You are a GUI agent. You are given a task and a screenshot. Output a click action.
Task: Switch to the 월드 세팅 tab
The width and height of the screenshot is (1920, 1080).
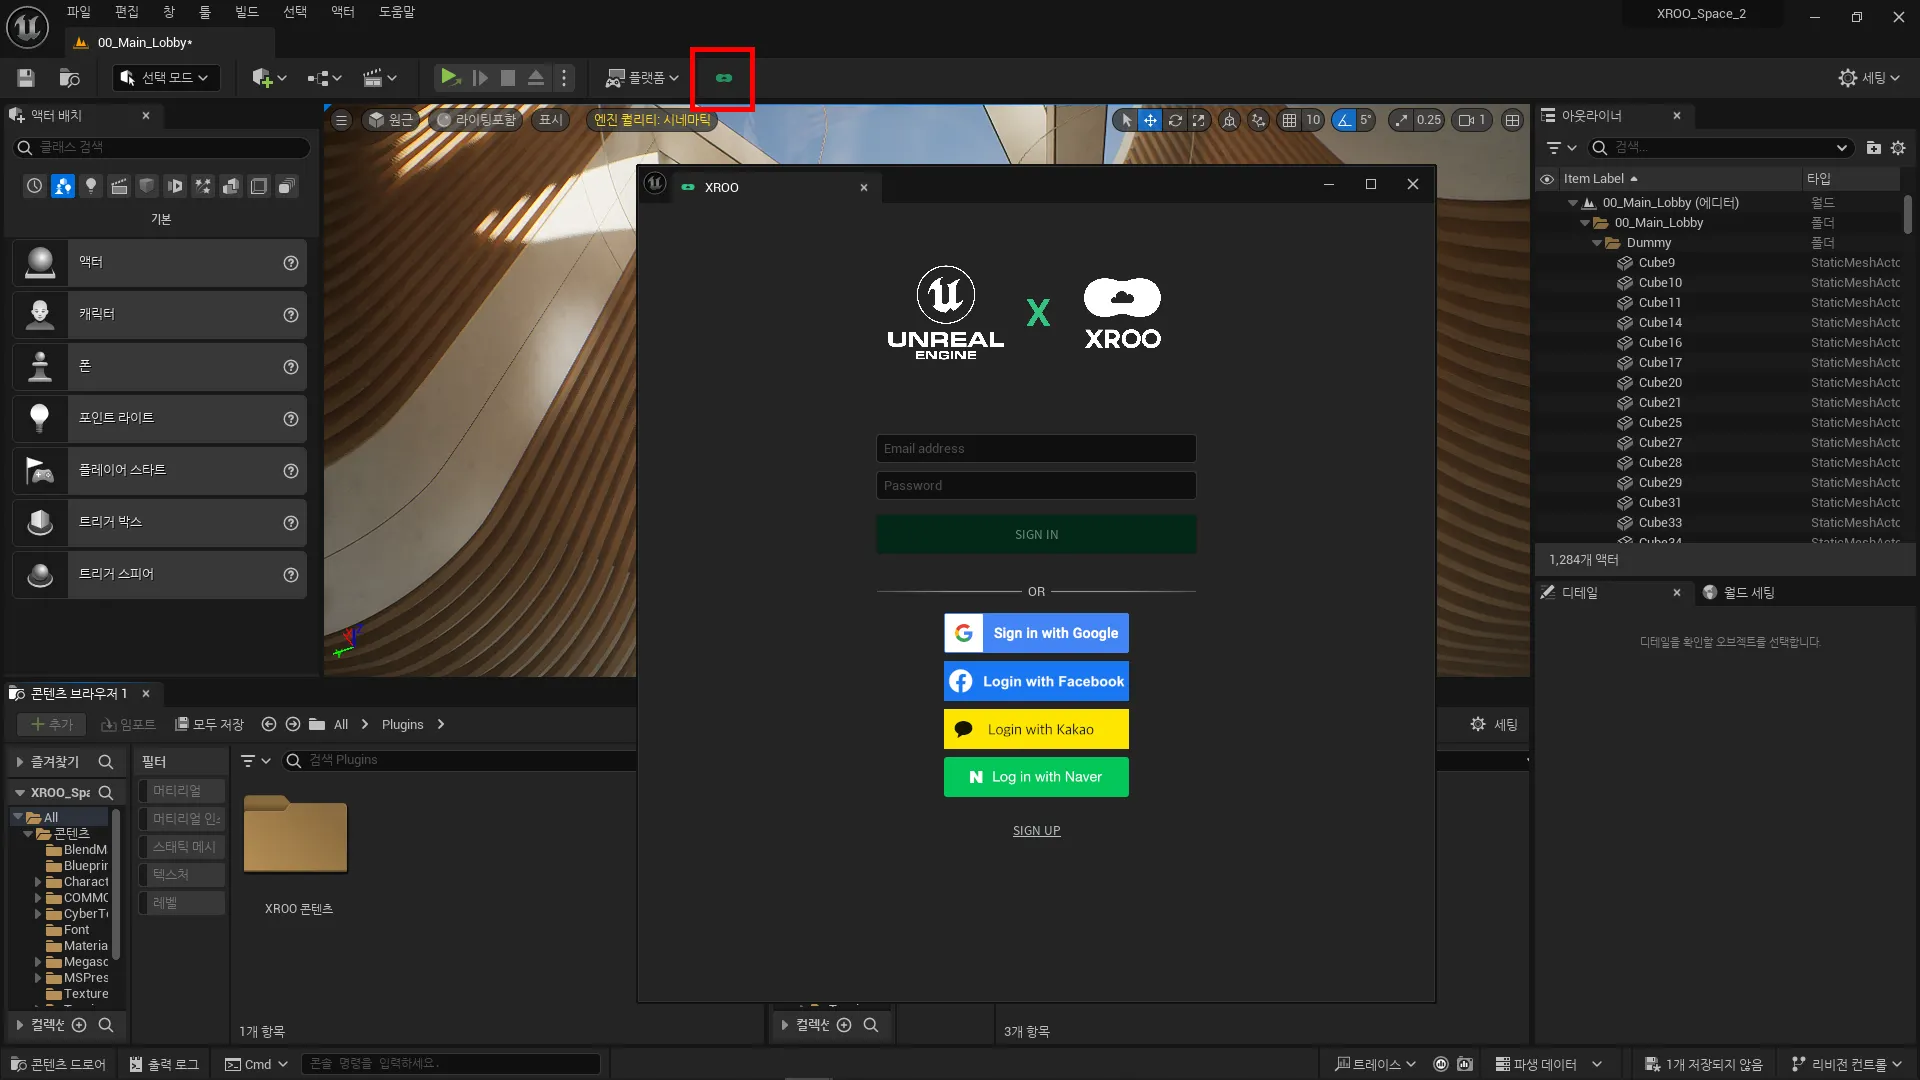click(1740, 593)
